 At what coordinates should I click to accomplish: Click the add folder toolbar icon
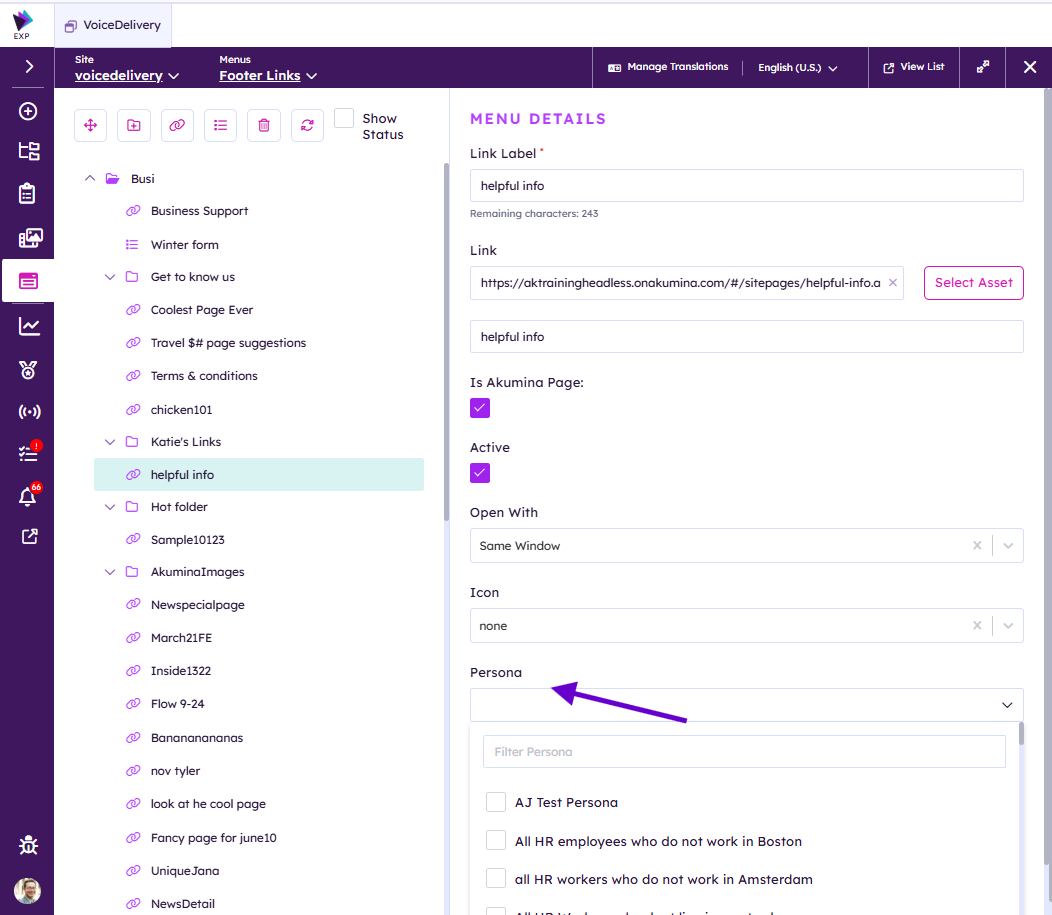point(134,125)
